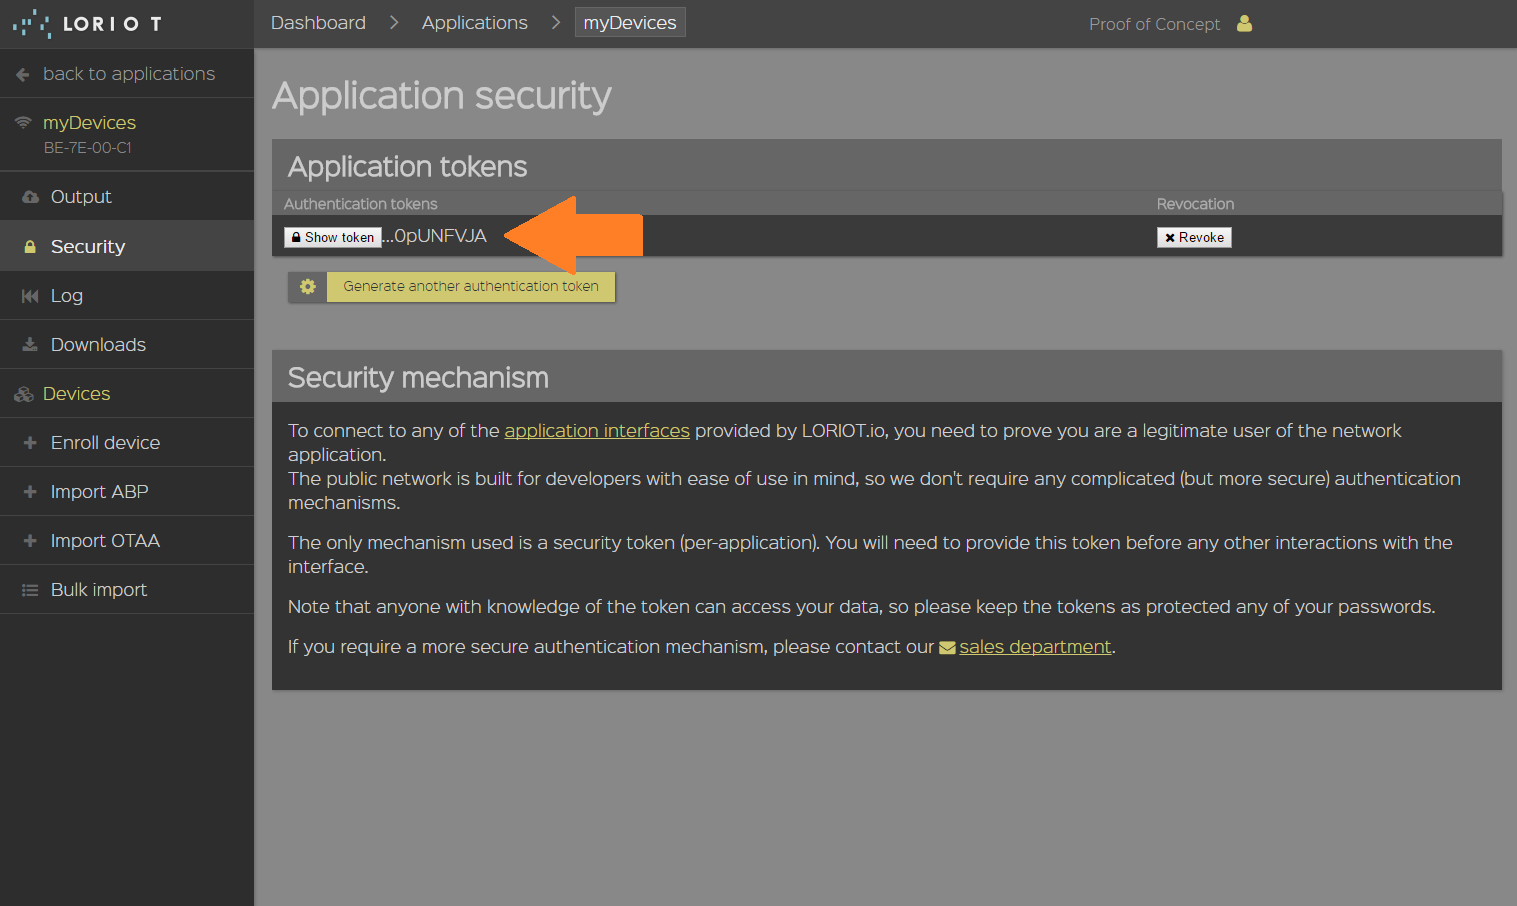The height and width of the screenshot is (906, 1517).
Task: Click the Downloads tray icon
Action: click(30, 345)
